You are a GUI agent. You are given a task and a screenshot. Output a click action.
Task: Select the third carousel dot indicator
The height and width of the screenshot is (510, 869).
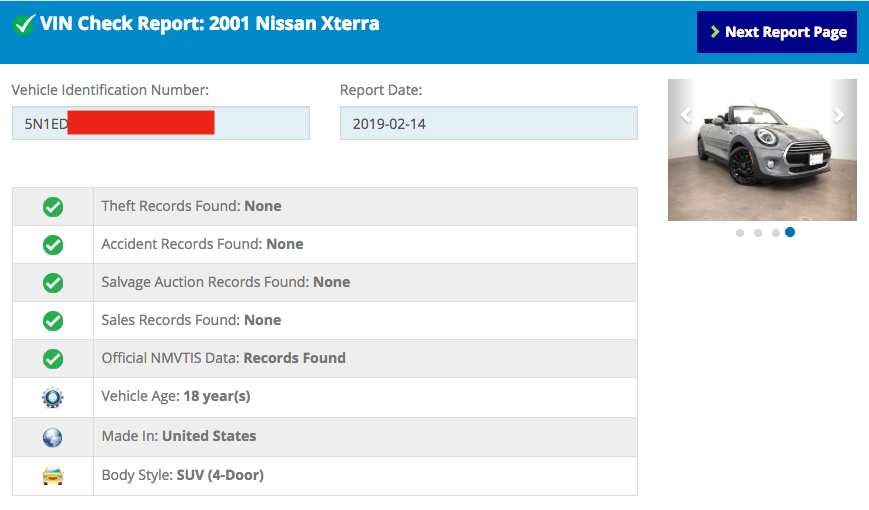[776, 233]
